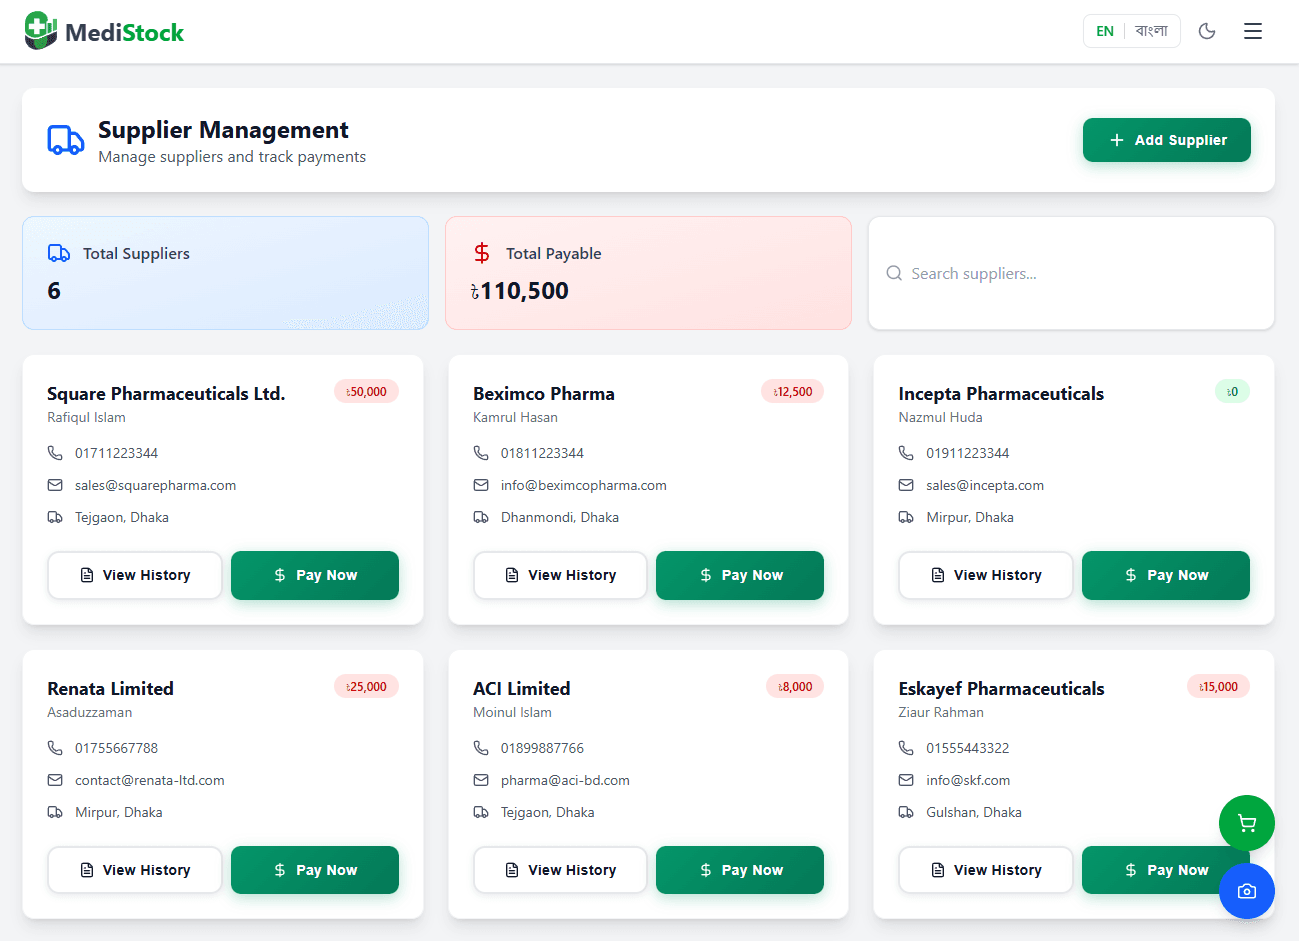Viewport: 1299px width, 941px height.
Task: Pay Now for Beximco Pharma
Action: pos(739,575)
